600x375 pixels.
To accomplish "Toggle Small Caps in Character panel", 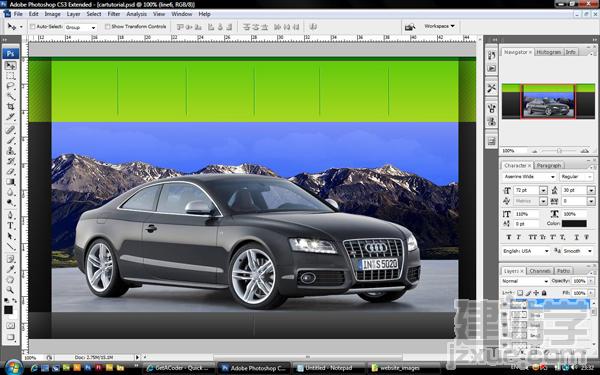I will (543, 237).
